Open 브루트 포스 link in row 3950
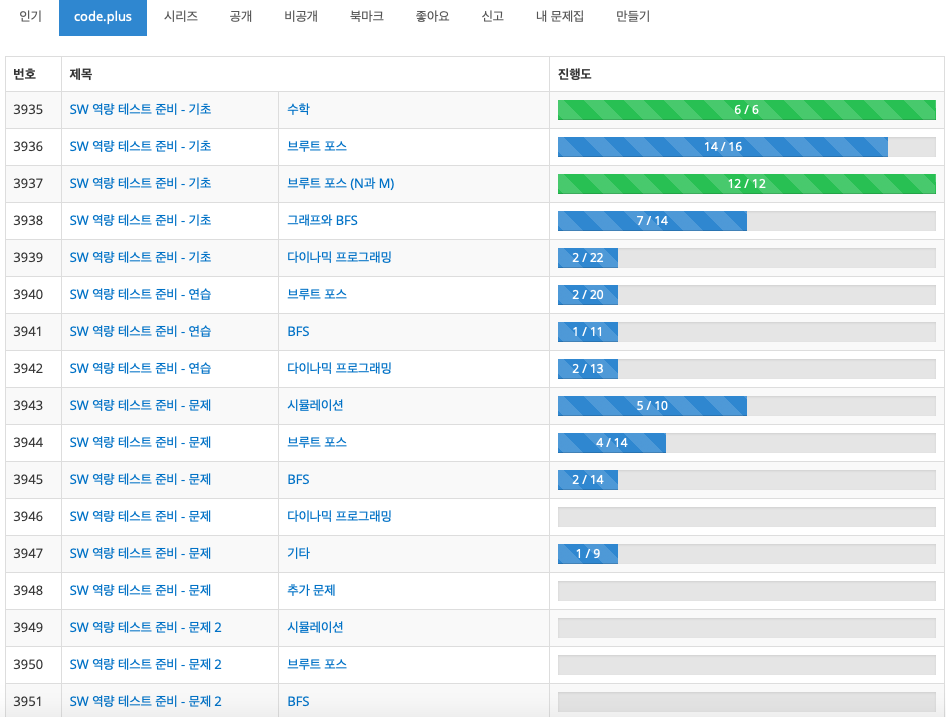 pos(317,664)
